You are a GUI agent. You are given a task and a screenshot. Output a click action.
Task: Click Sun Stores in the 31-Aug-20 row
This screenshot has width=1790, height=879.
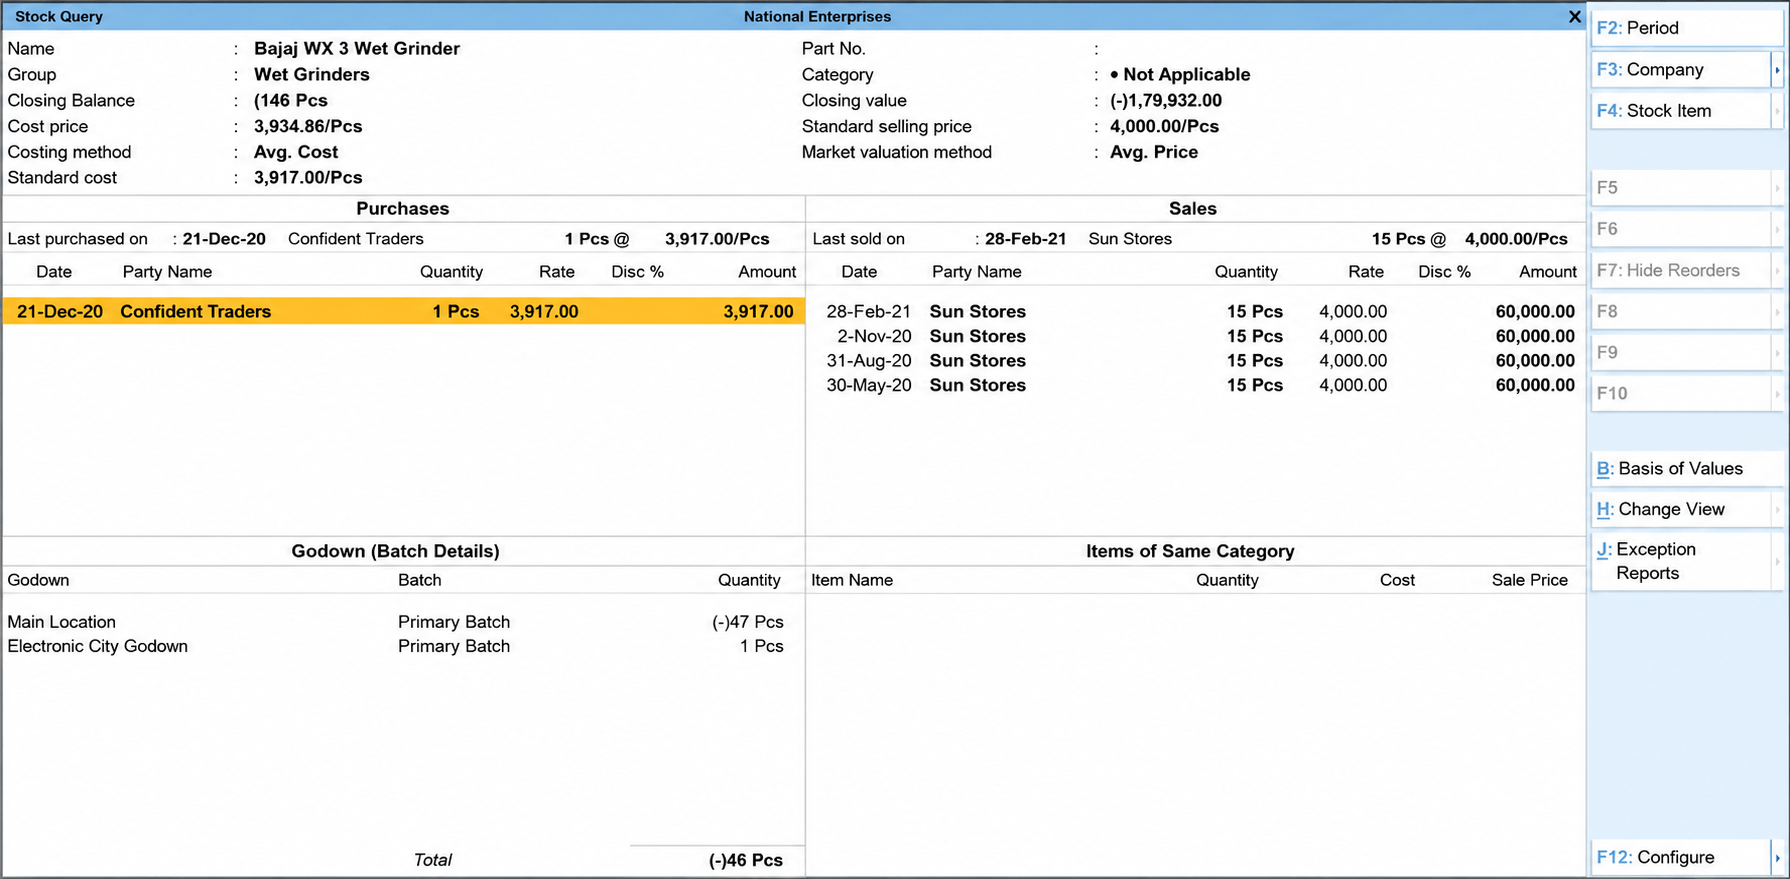[978, 361]
